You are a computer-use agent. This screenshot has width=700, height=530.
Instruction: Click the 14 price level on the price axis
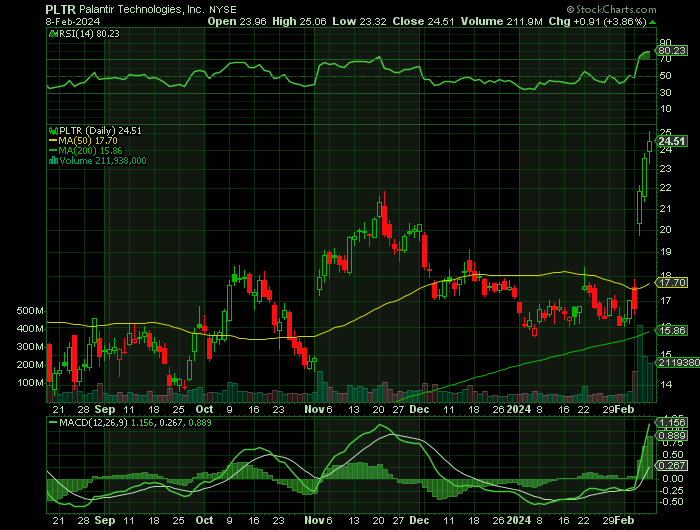[x=665, y=384]
